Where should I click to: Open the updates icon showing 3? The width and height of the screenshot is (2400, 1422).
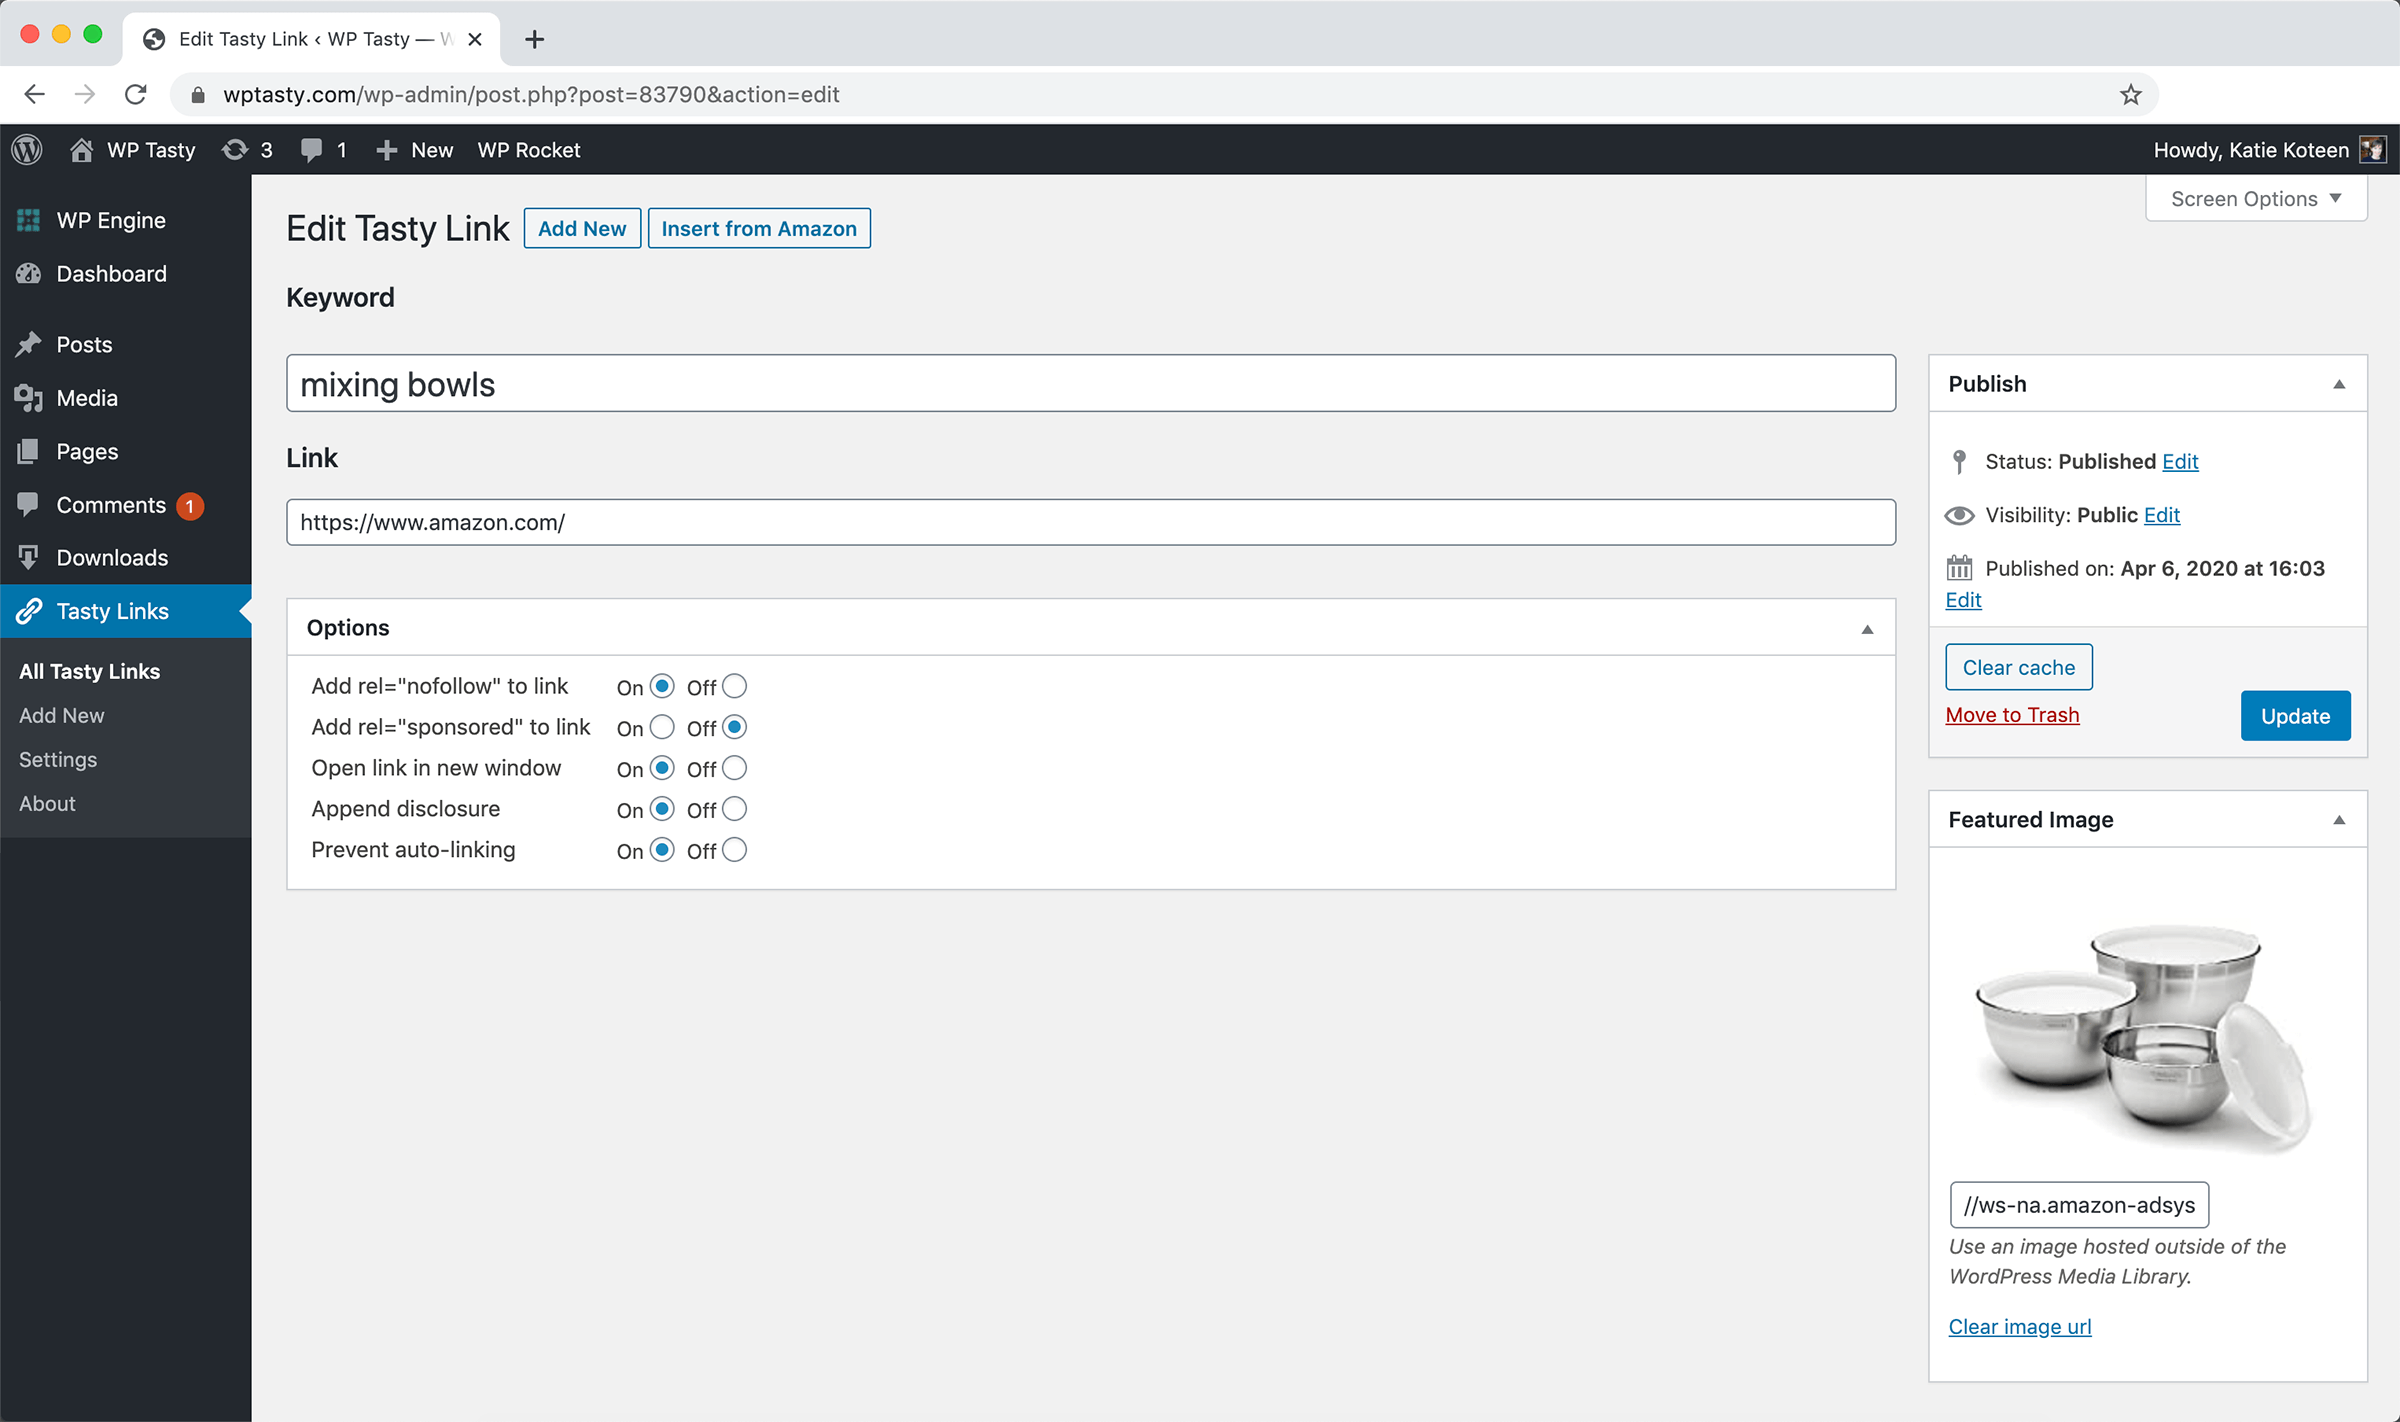coord(235,150)
